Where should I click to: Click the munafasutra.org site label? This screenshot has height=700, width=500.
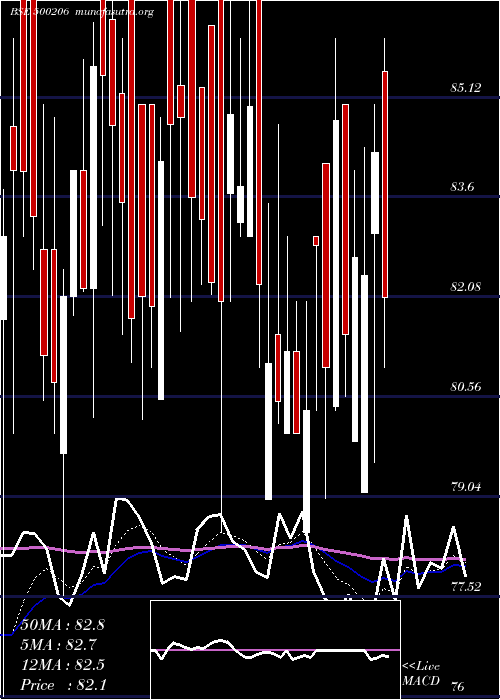pyautogui.click(x=115, y=12)
